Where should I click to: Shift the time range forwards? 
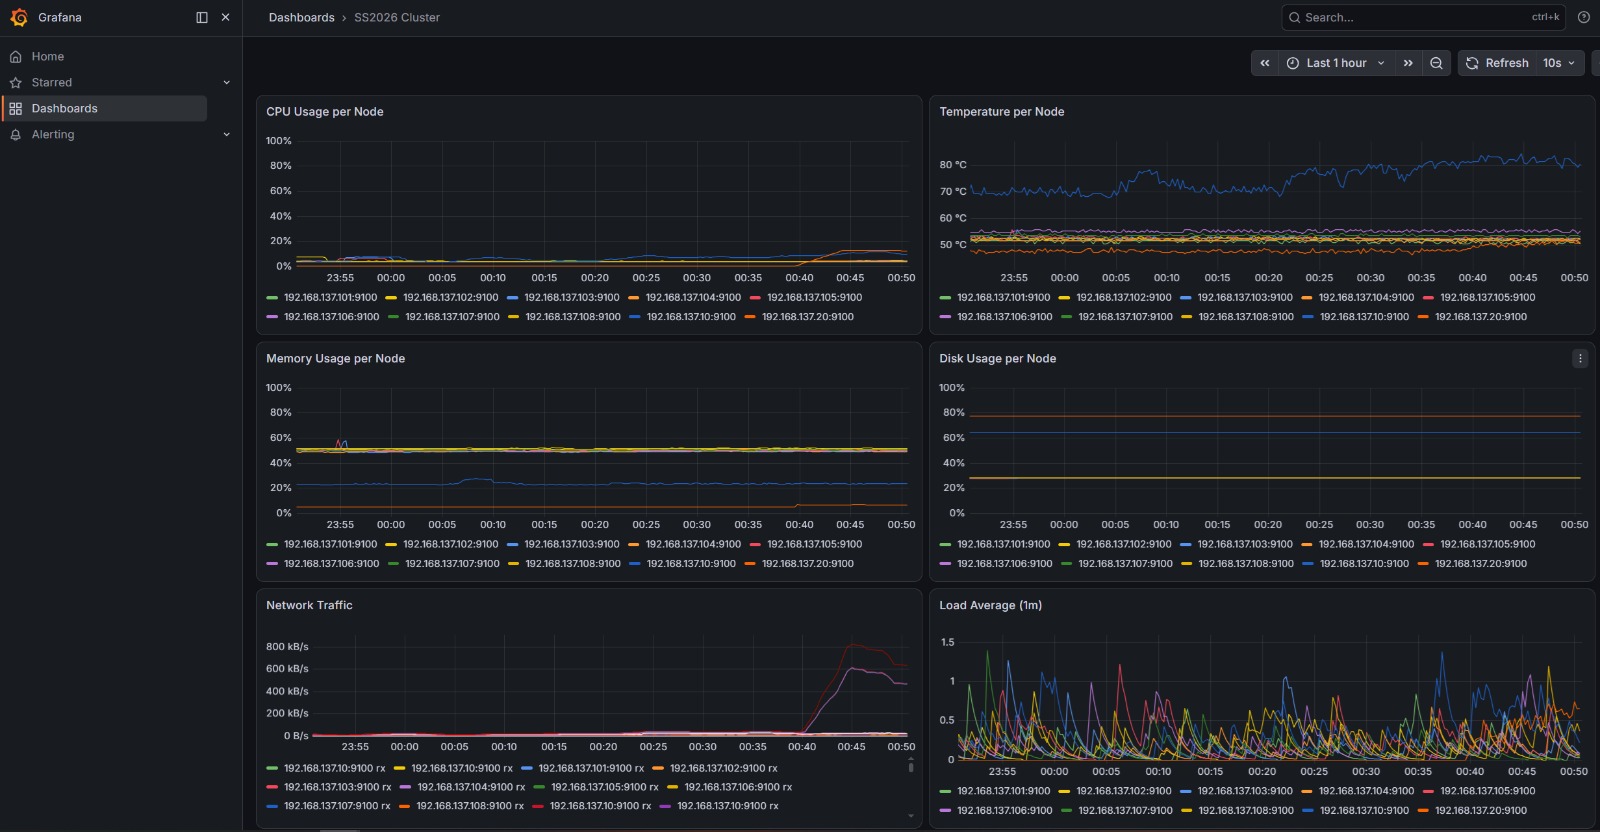(x=1408, y=63)
